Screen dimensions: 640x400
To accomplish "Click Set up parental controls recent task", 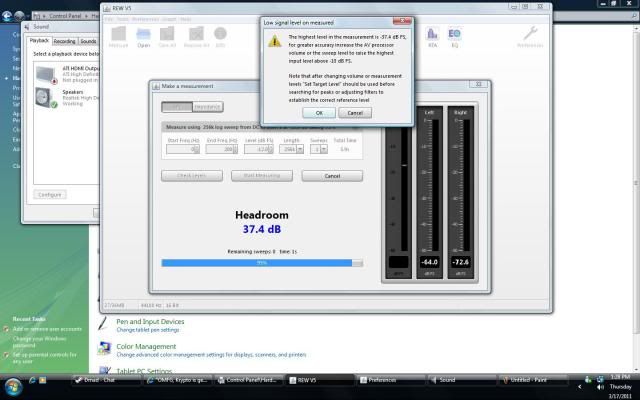I will [44, 358].
